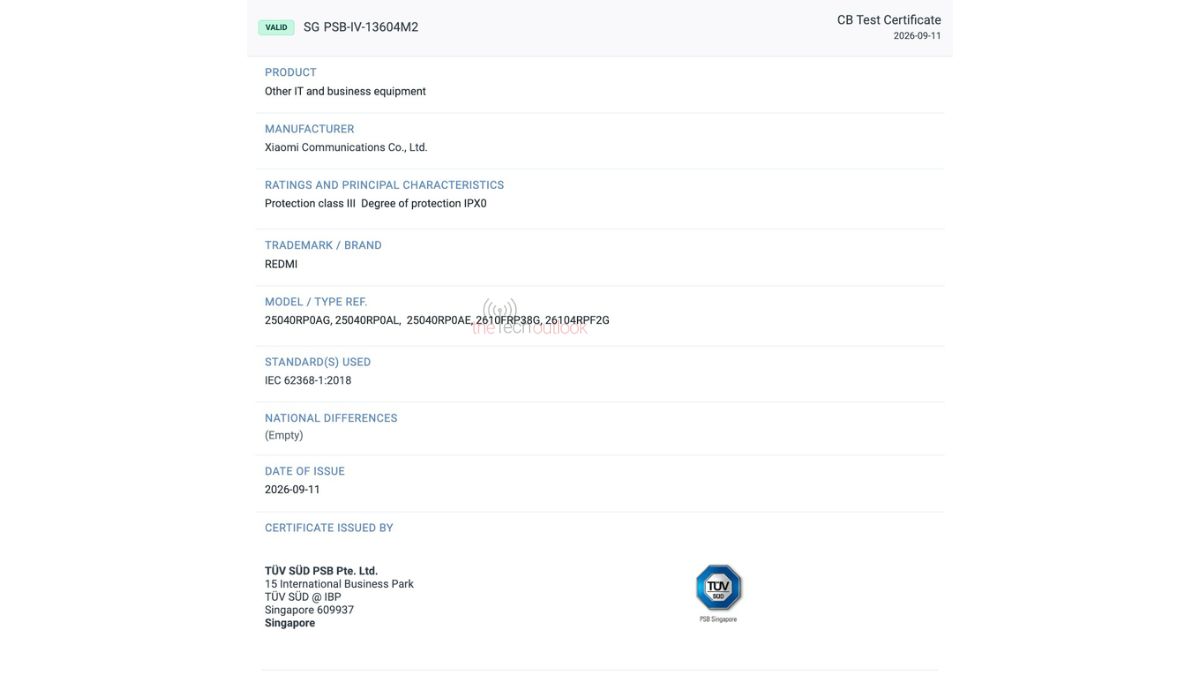Click the PRODUCT field label
Image resolution: width=1200 pixels, height=675 pixels.
tap(291, 72)
